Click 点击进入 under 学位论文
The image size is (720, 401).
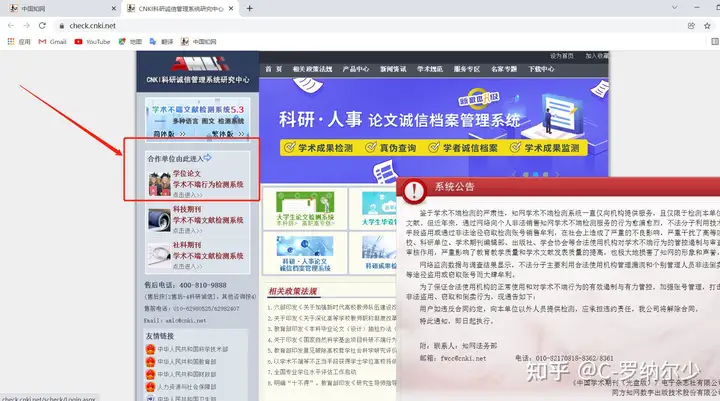[187, 195]
